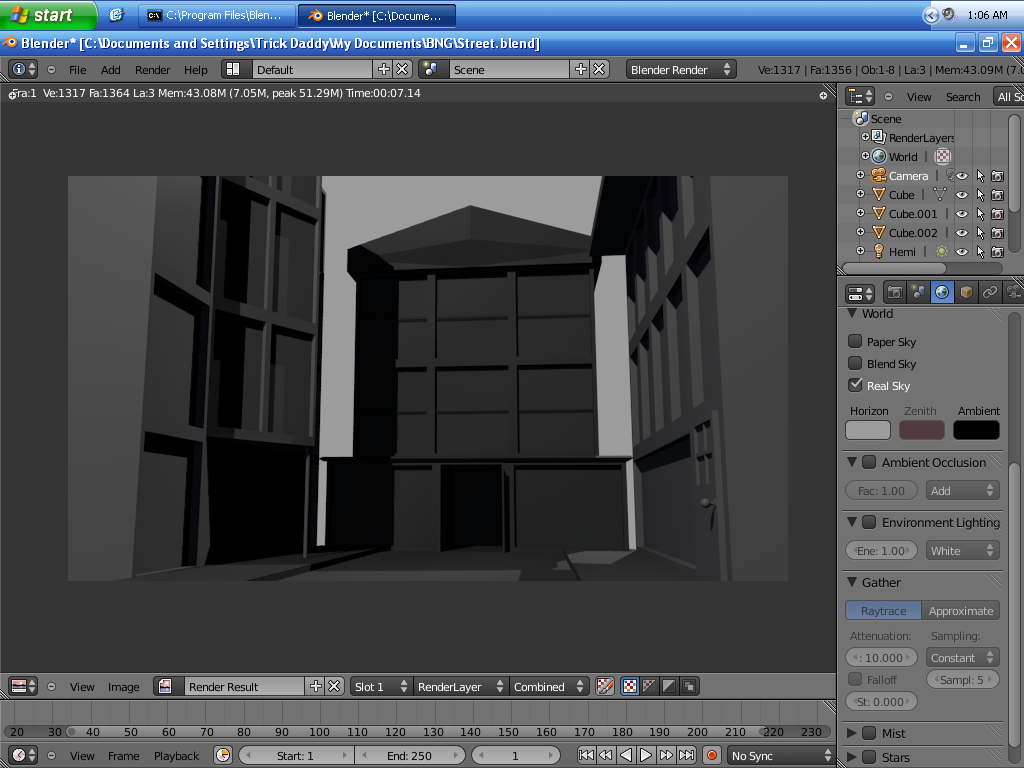Expand the Mist panel

[x=851, y=732]
